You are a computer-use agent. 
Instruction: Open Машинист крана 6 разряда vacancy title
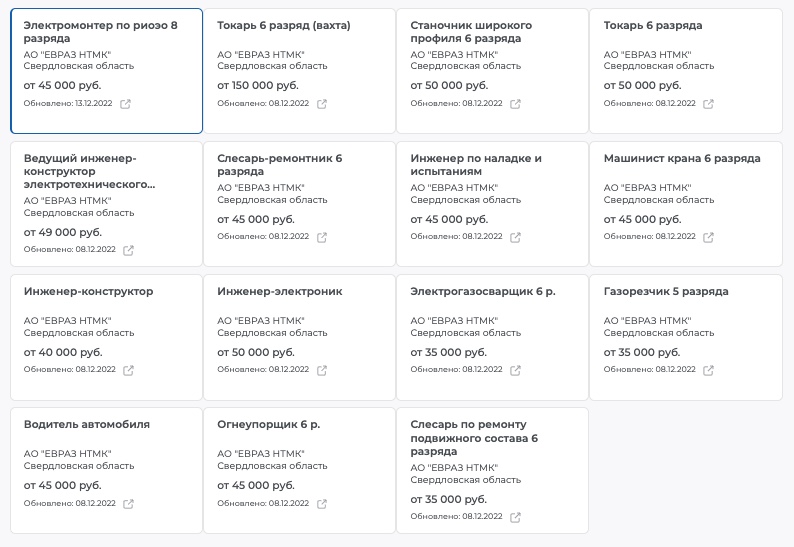(682, 158)
